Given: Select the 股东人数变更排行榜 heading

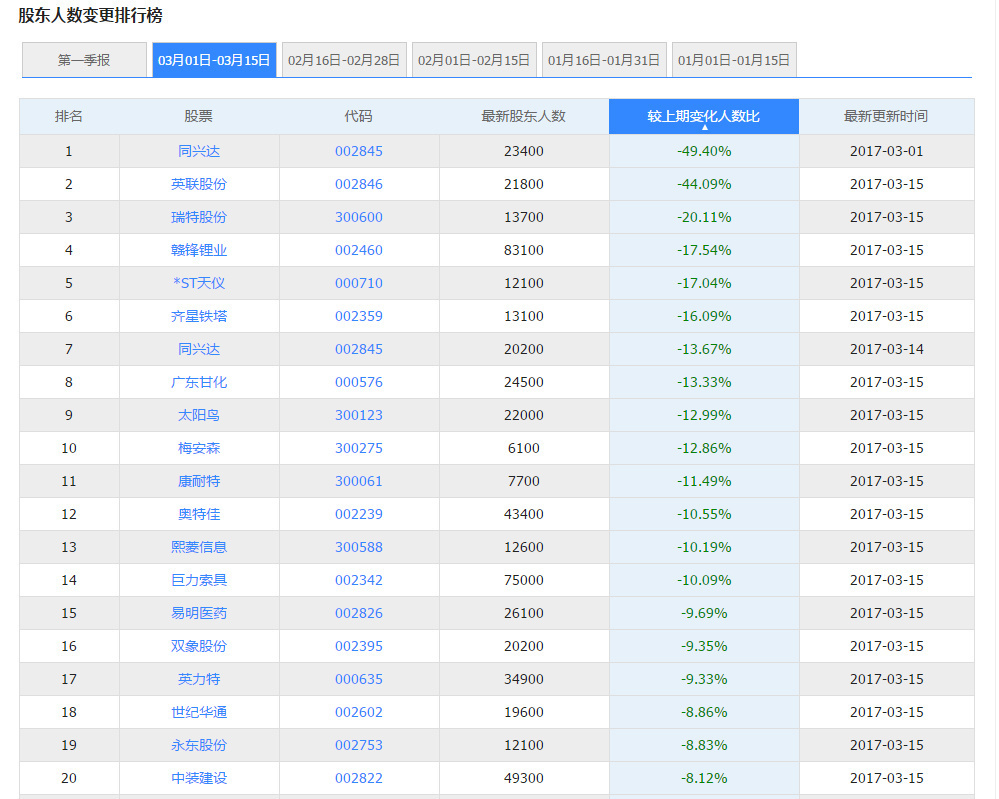Looking at the screenshot, I should point(90,15).
